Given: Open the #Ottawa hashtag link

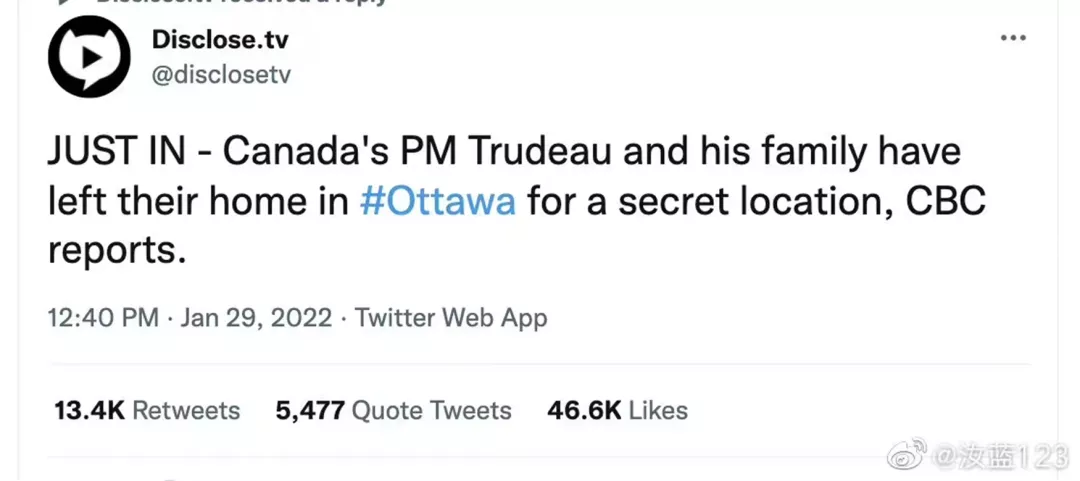Looking at the screenshot, I should [437, 202].
